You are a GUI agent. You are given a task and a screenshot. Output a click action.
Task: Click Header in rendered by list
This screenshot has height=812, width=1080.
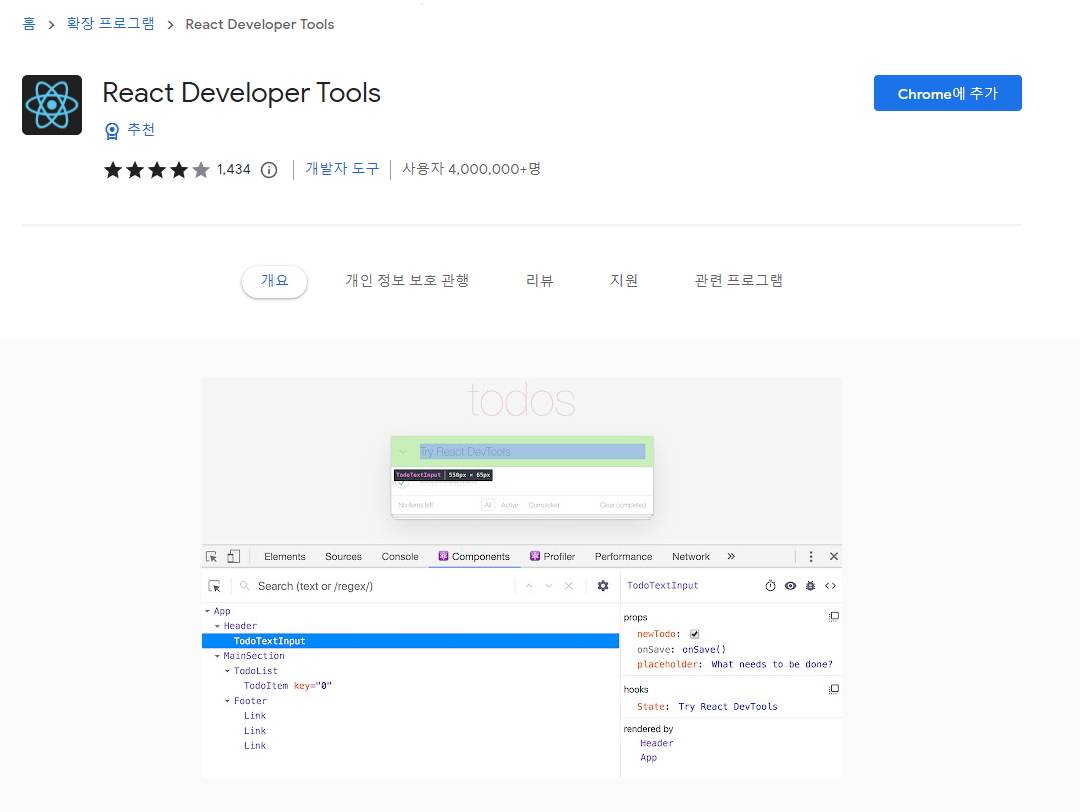(656, 744)
